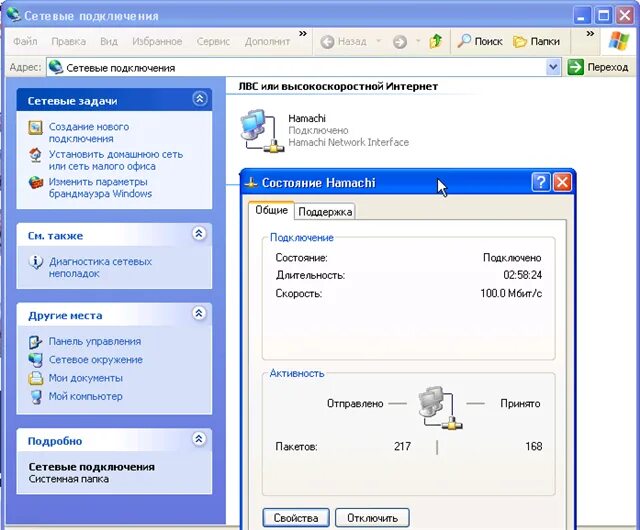Click the speed value 100.0 Мбит/с
Screen dimensions: 640x530
511,293
